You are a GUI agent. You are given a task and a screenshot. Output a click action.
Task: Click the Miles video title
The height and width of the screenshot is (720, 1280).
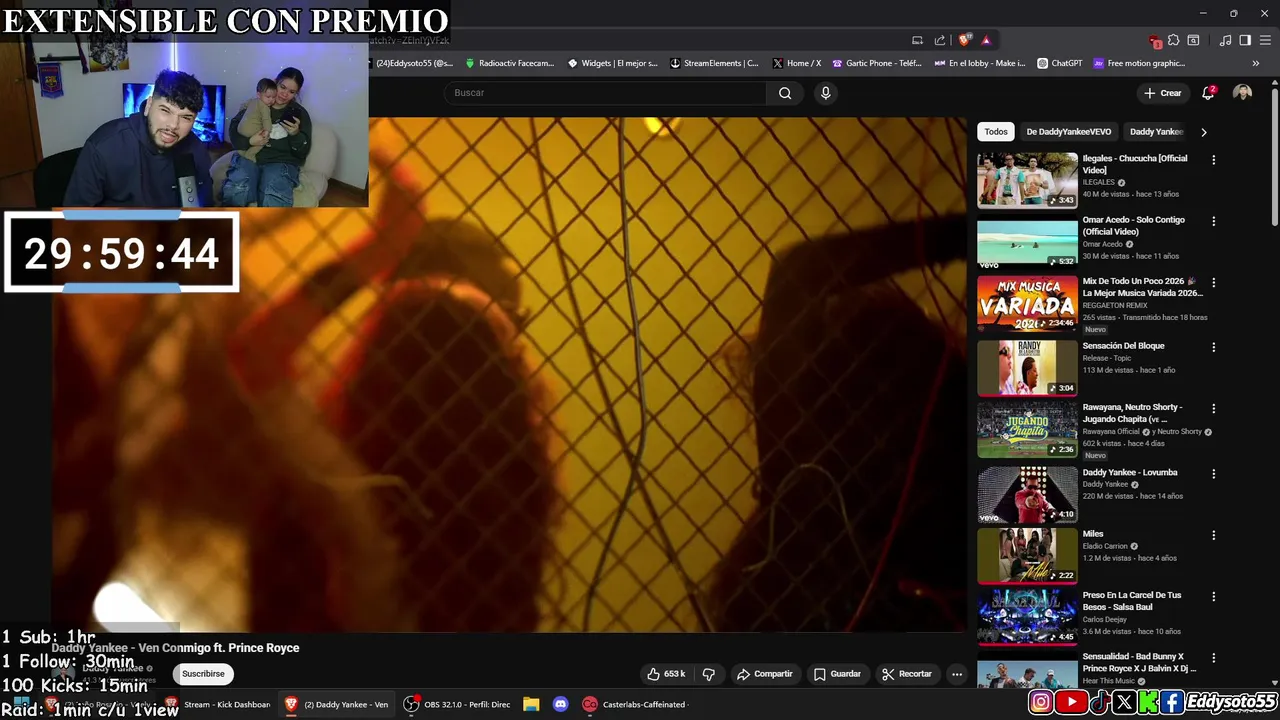point(1093,534)
